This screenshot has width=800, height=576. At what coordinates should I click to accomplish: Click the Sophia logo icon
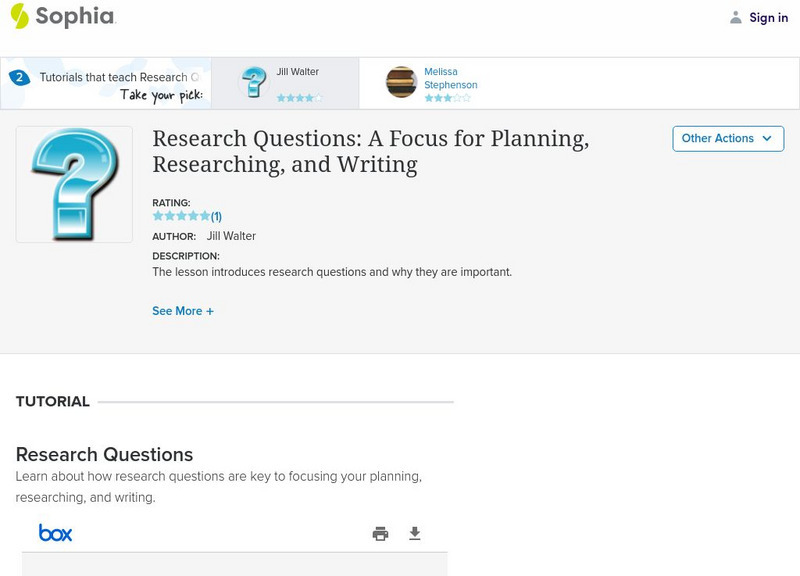coord(19,16)
